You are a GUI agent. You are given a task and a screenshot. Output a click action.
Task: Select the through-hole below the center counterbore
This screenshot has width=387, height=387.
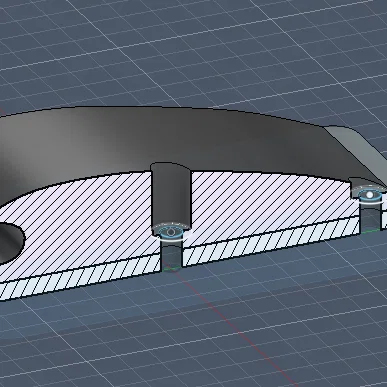click(x=172, y=253)
